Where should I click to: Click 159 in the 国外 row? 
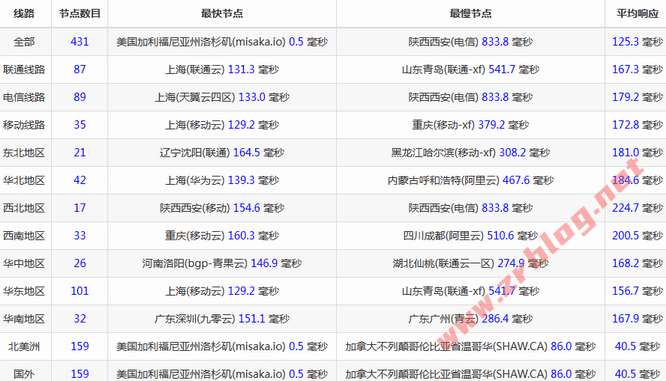click(x=79, y=374)
